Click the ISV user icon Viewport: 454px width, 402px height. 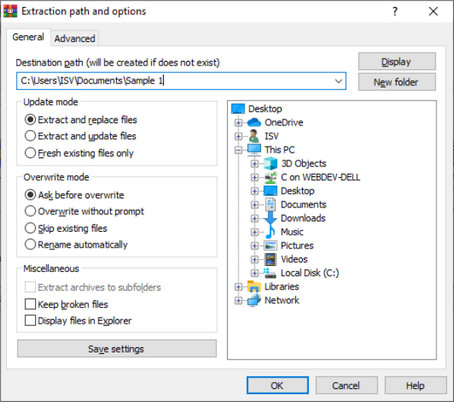tap(254, 136)
